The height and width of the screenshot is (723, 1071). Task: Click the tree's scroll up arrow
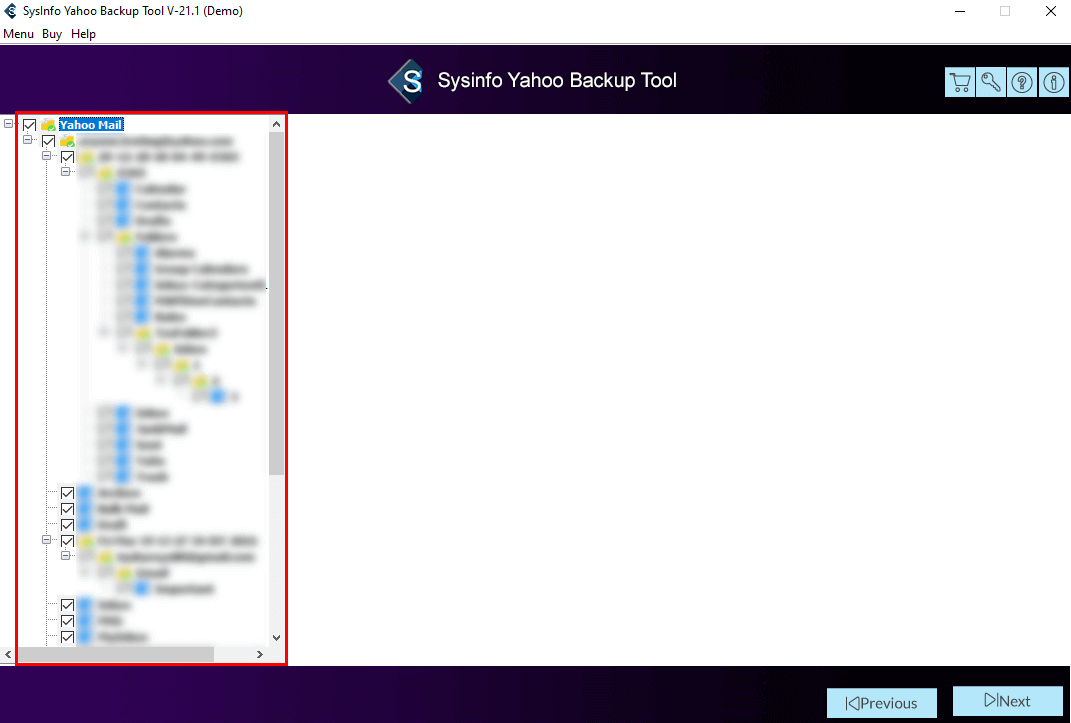[276, 124]
